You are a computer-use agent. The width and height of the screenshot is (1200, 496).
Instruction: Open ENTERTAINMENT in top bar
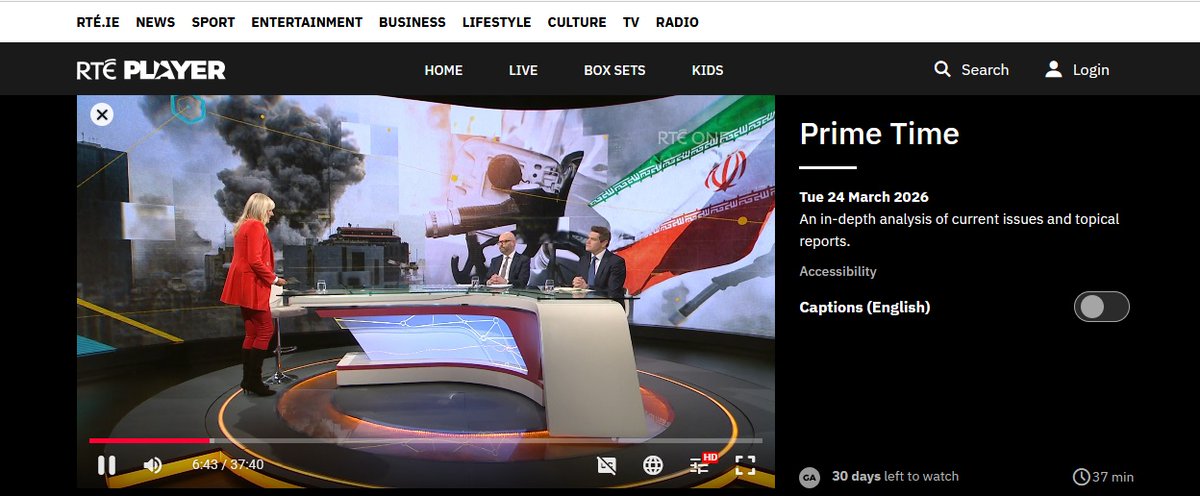pos(307,22)
